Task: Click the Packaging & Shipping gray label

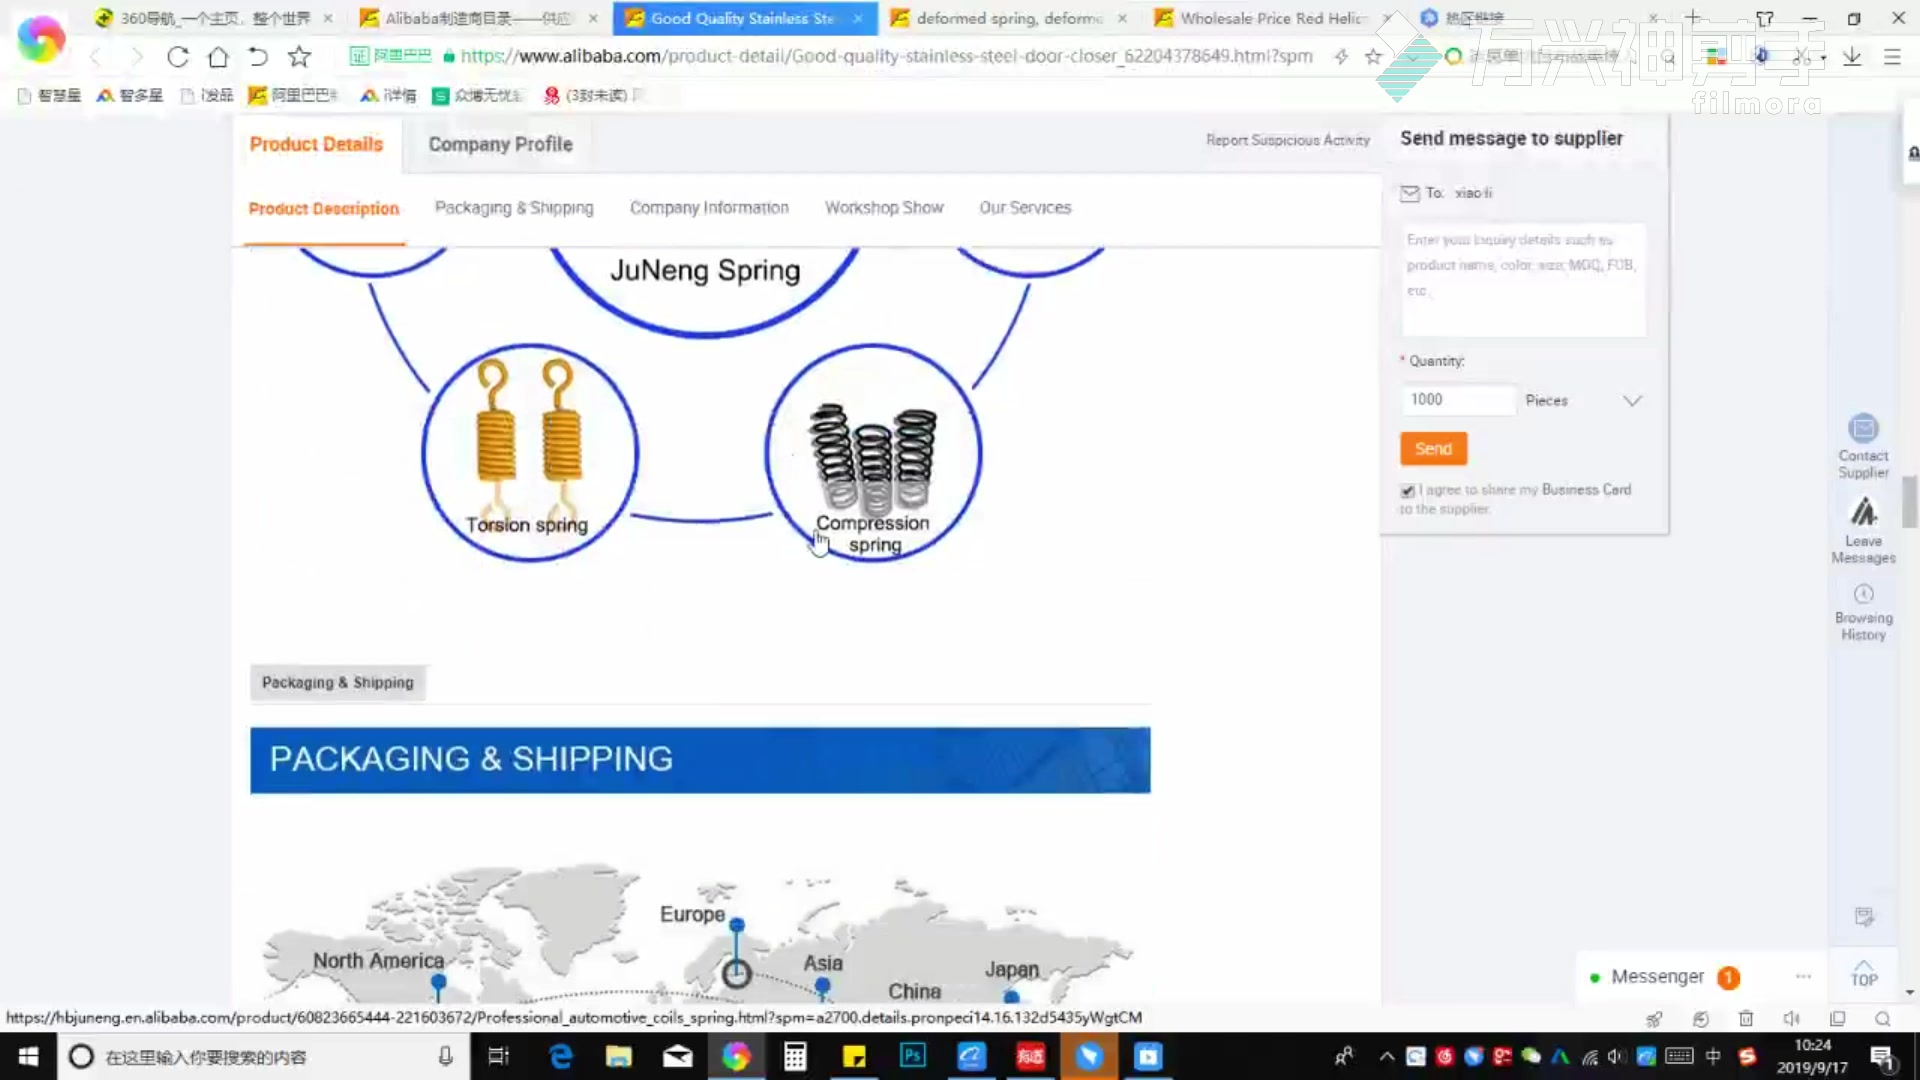Action: click(x=337, y=682)
